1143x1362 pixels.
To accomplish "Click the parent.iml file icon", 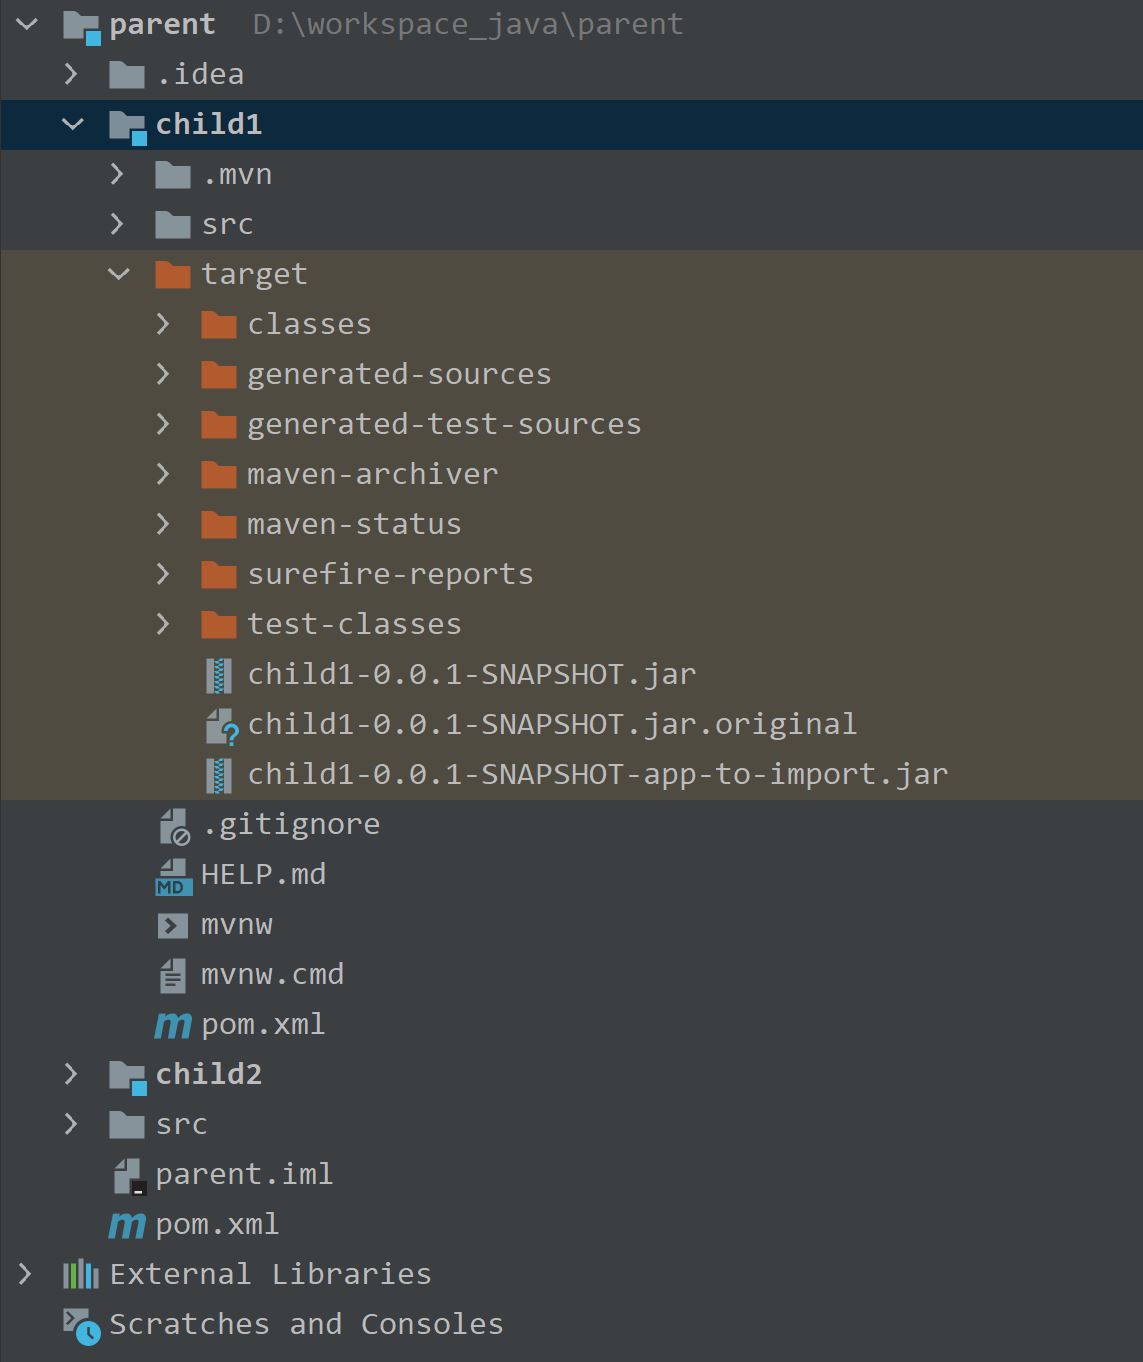I will click(128, 1175).
